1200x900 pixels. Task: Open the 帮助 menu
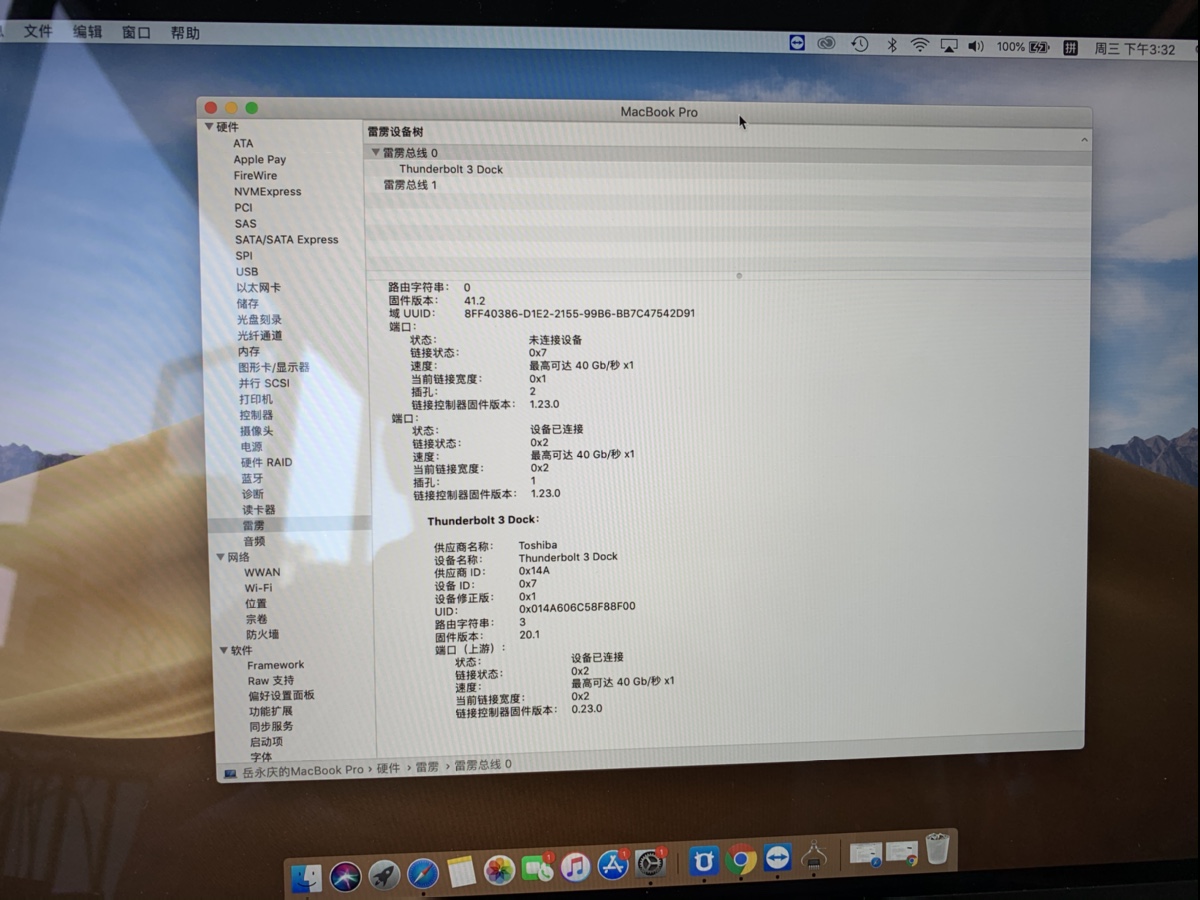pos(185,33)
